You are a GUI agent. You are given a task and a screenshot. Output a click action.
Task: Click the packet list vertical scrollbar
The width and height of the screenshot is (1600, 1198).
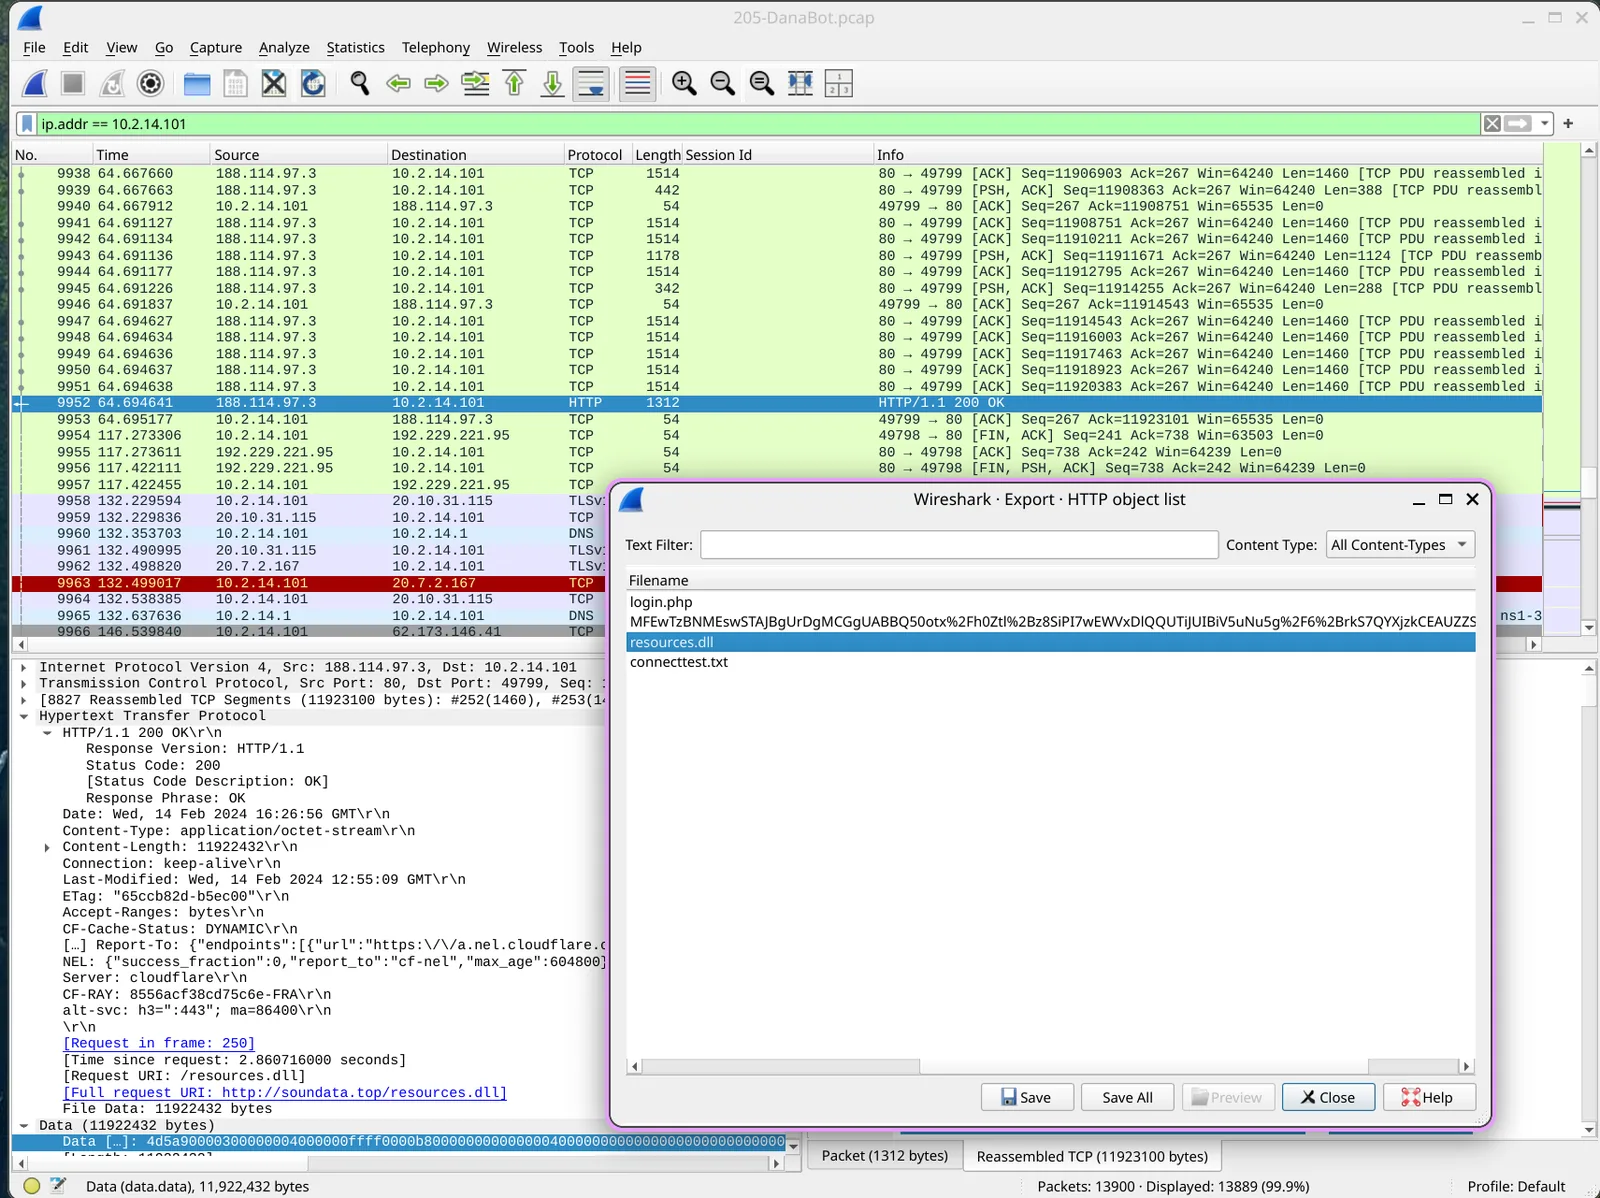(1589, 388)
